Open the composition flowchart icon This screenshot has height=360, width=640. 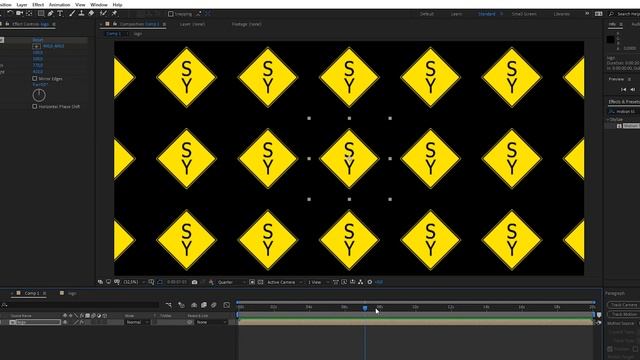point(360,282)
